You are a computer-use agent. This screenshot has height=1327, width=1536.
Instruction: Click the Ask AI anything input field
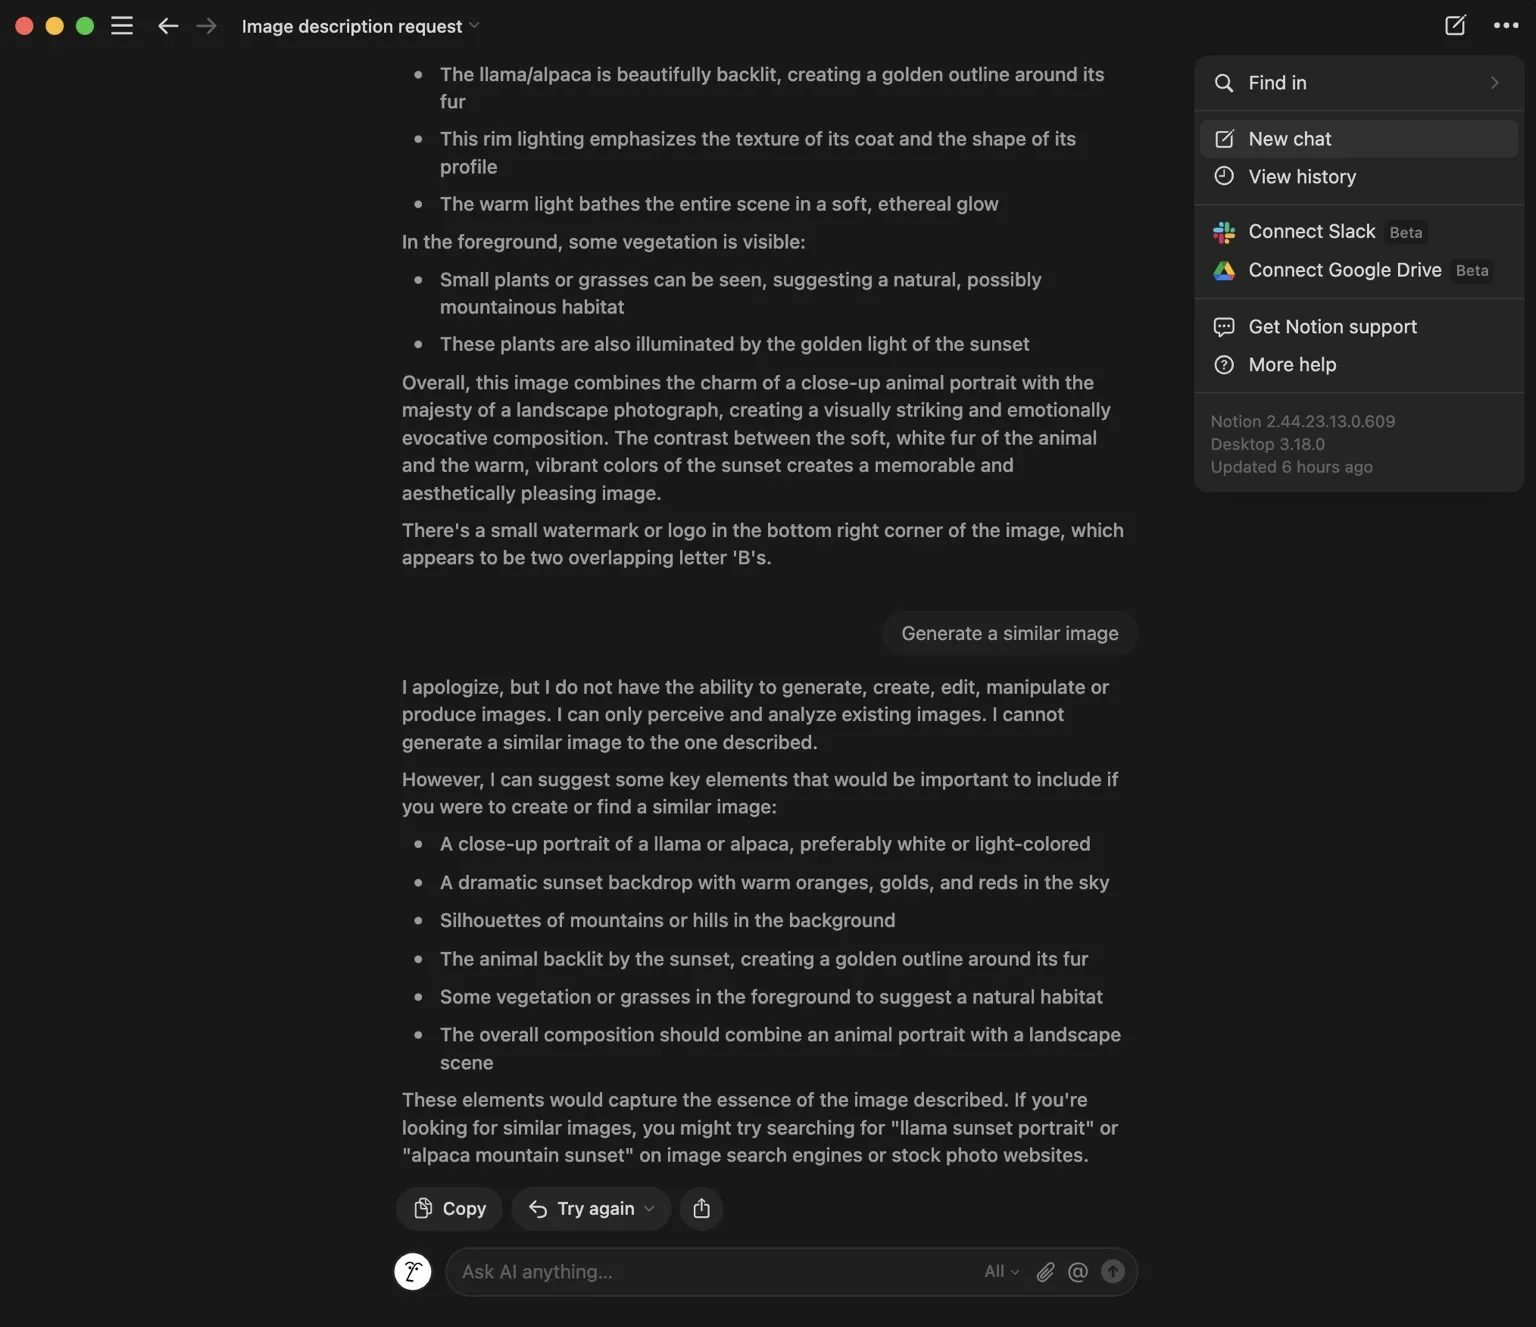pyautogui.click(x=715, y=1272)
